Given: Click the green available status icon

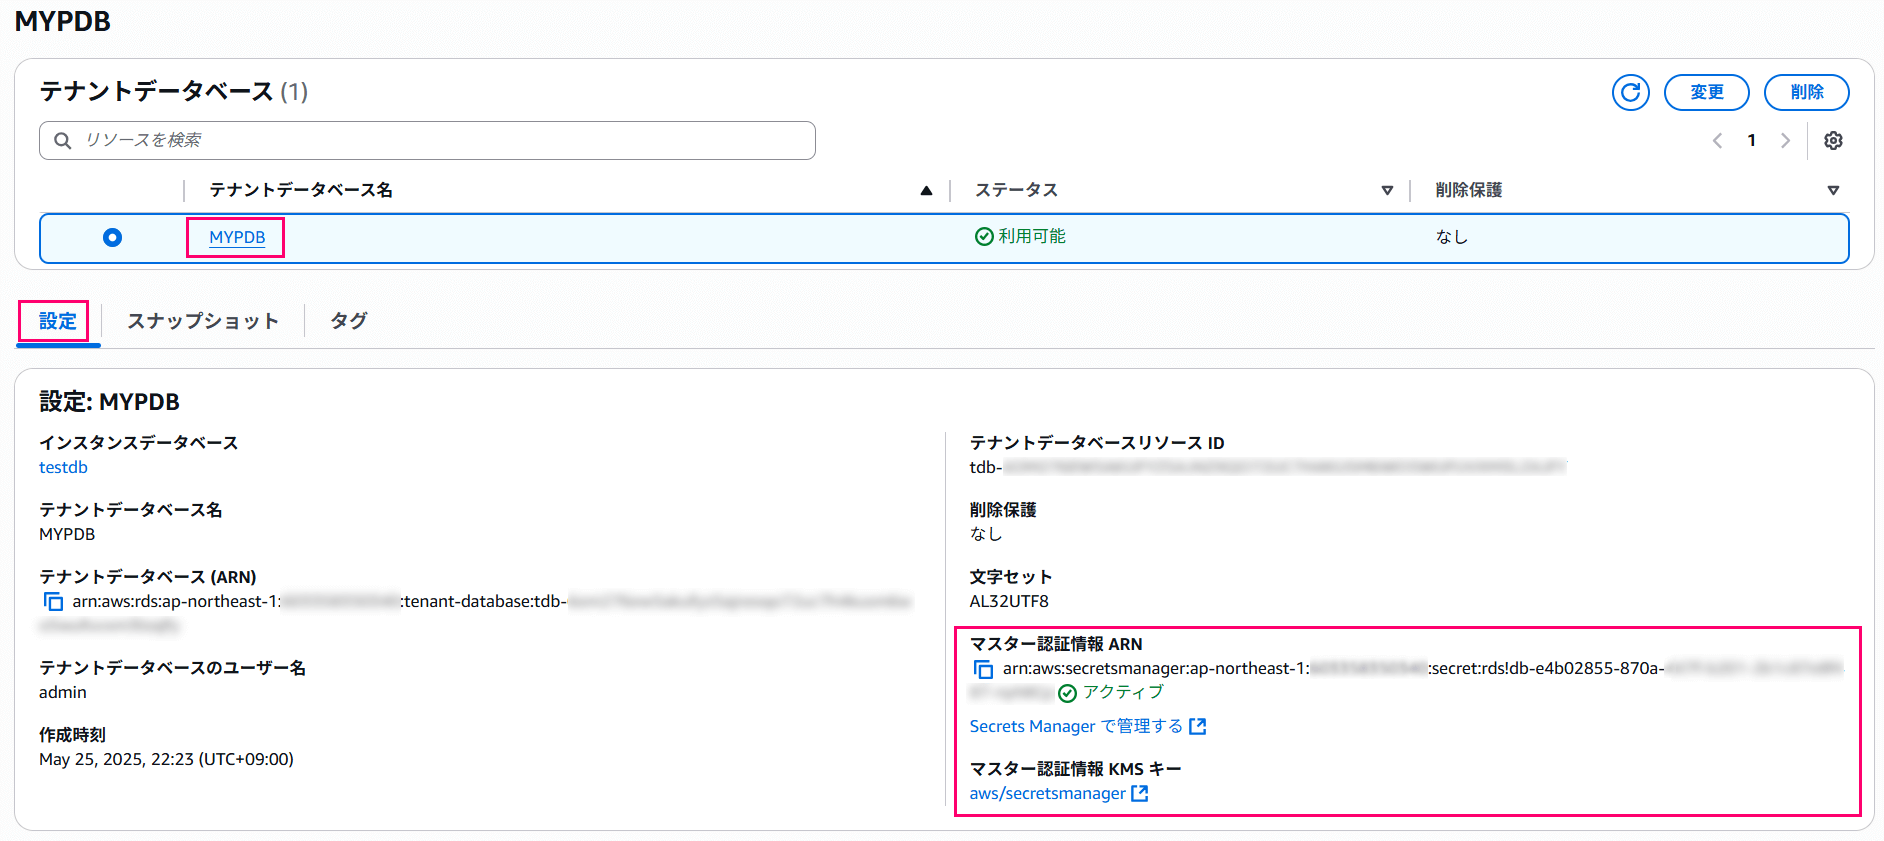Looking at the screenshot, I should tap(984, 236).
